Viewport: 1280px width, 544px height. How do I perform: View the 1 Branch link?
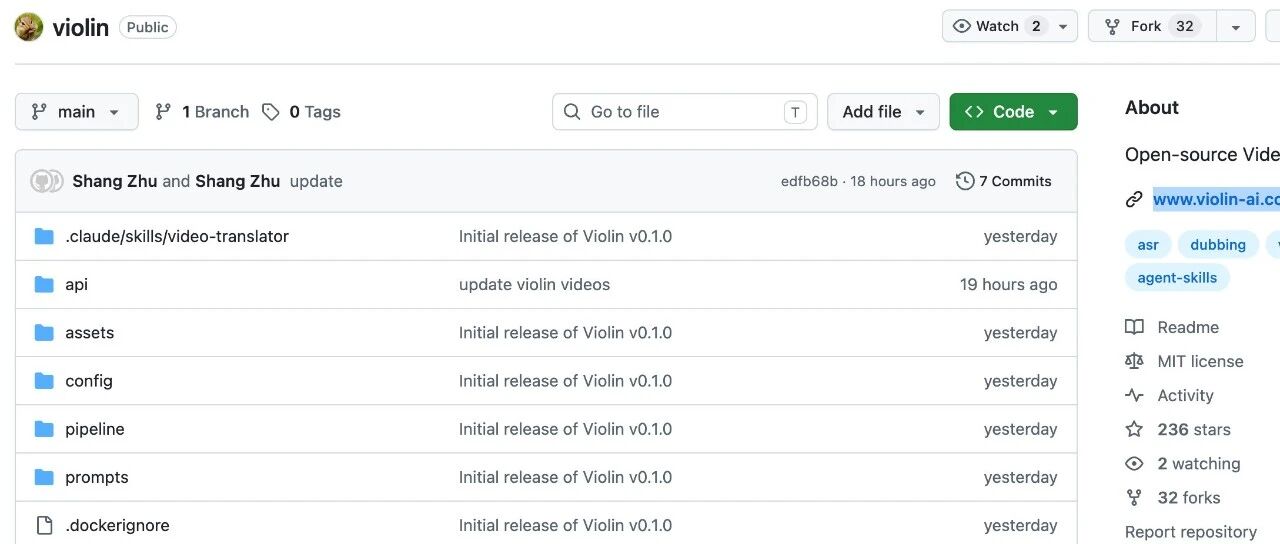point(202,112)
